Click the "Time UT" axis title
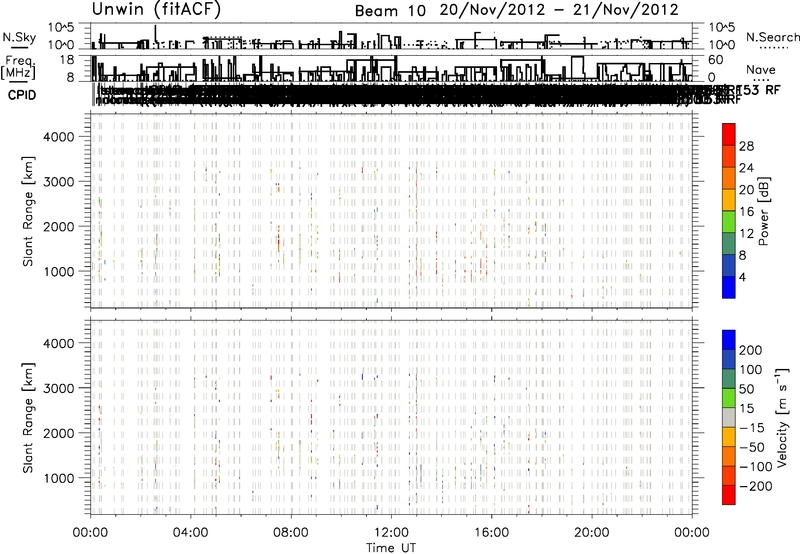 [391, 547]
